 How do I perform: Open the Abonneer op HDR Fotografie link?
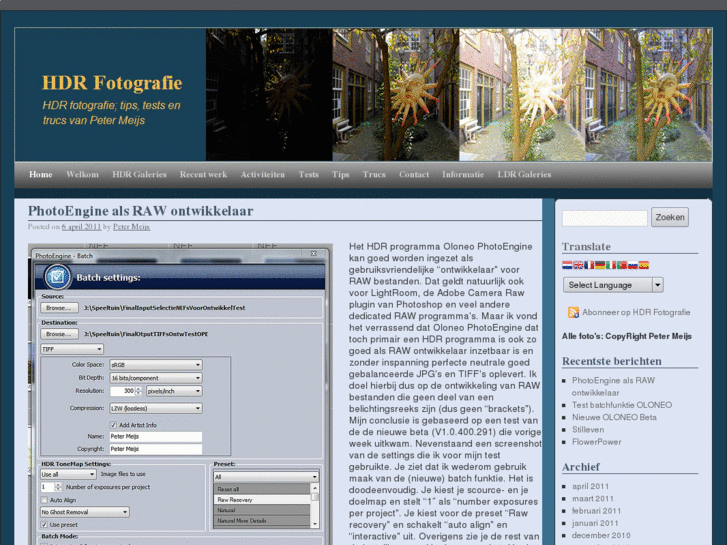636,312
